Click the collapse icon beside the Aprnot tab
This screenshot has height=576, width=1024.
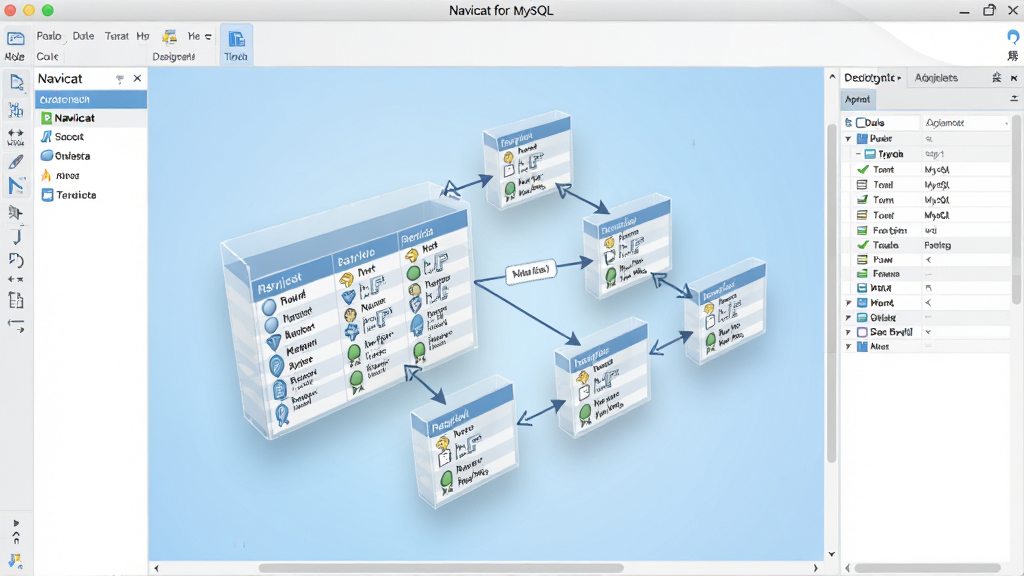[x=1014, y=99]
